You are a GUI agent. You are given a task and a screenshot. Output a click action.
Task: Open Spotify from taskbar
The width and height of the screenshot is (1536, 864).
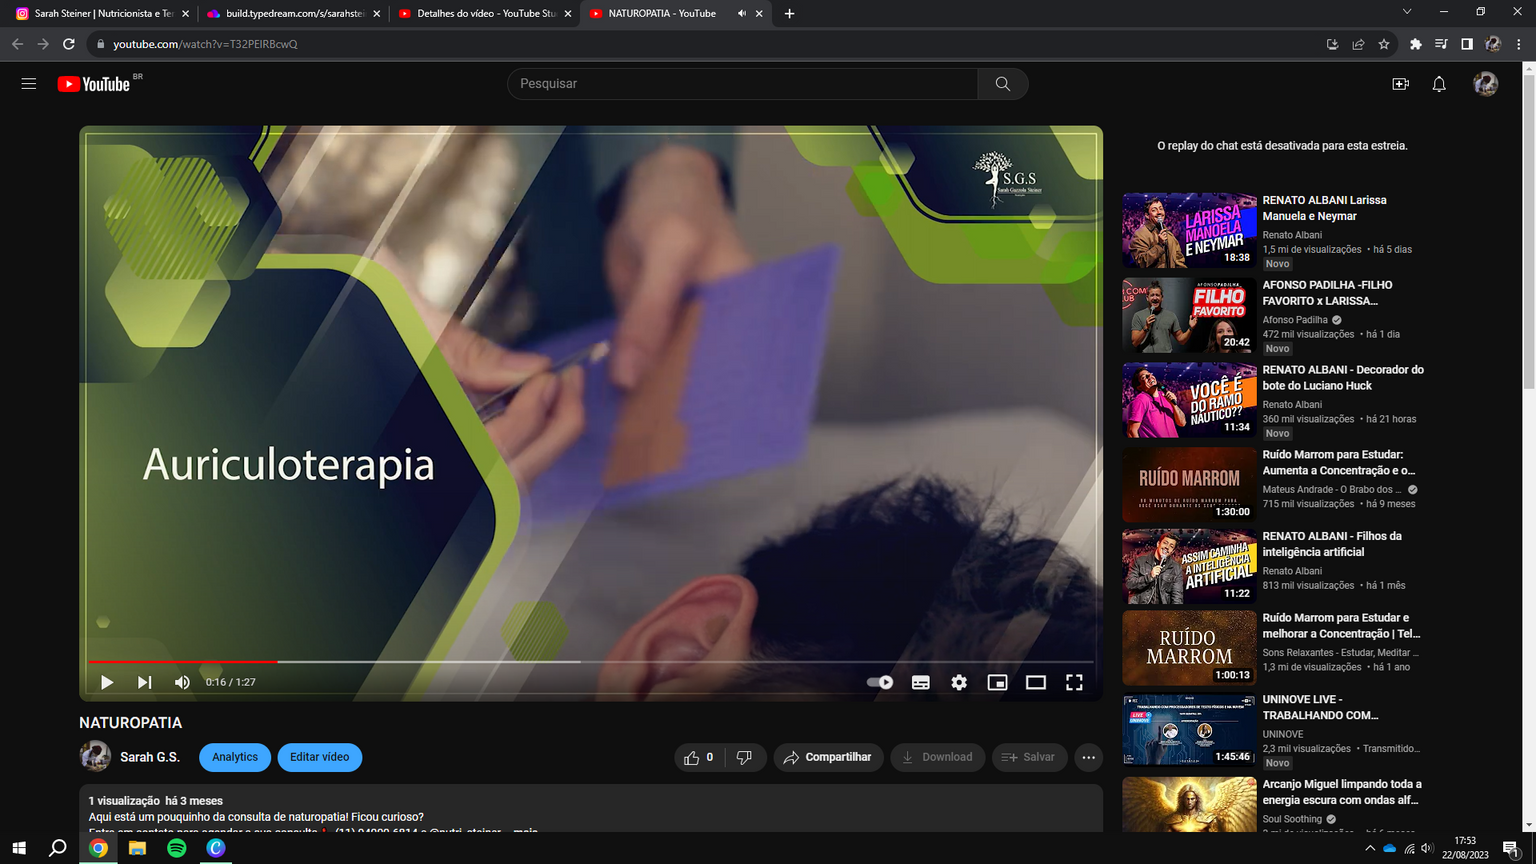coord(176,848)
